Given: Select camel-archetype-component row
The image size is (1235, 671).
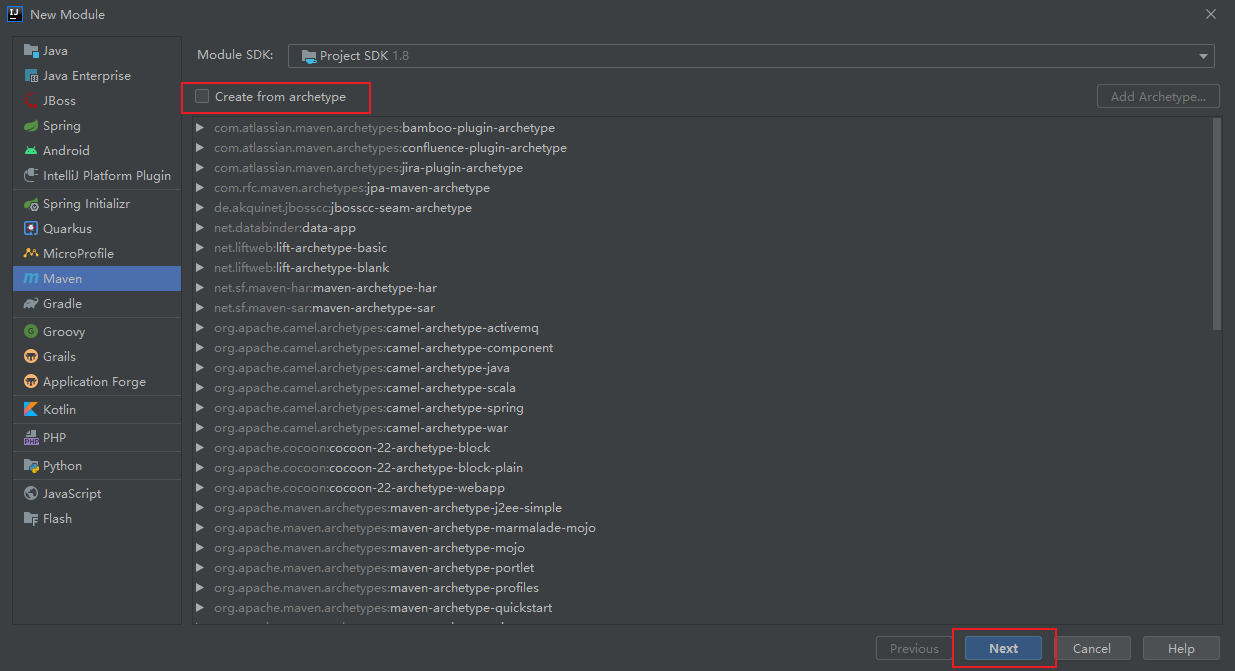Looking at the screenshot, I should [x=702, y=348].
